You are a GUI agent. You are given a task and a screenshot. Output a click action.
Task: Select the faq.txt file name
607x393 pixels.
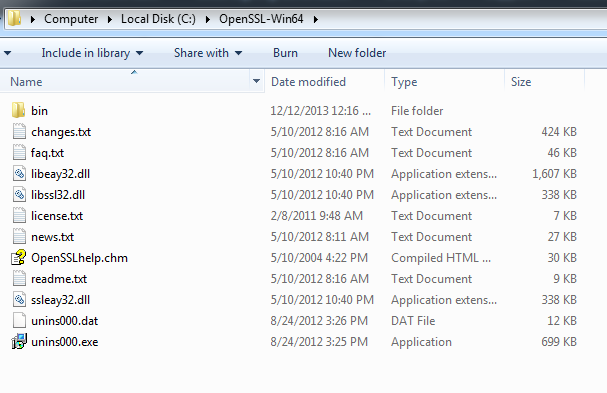pyautogui.click(x=48, y=153)
